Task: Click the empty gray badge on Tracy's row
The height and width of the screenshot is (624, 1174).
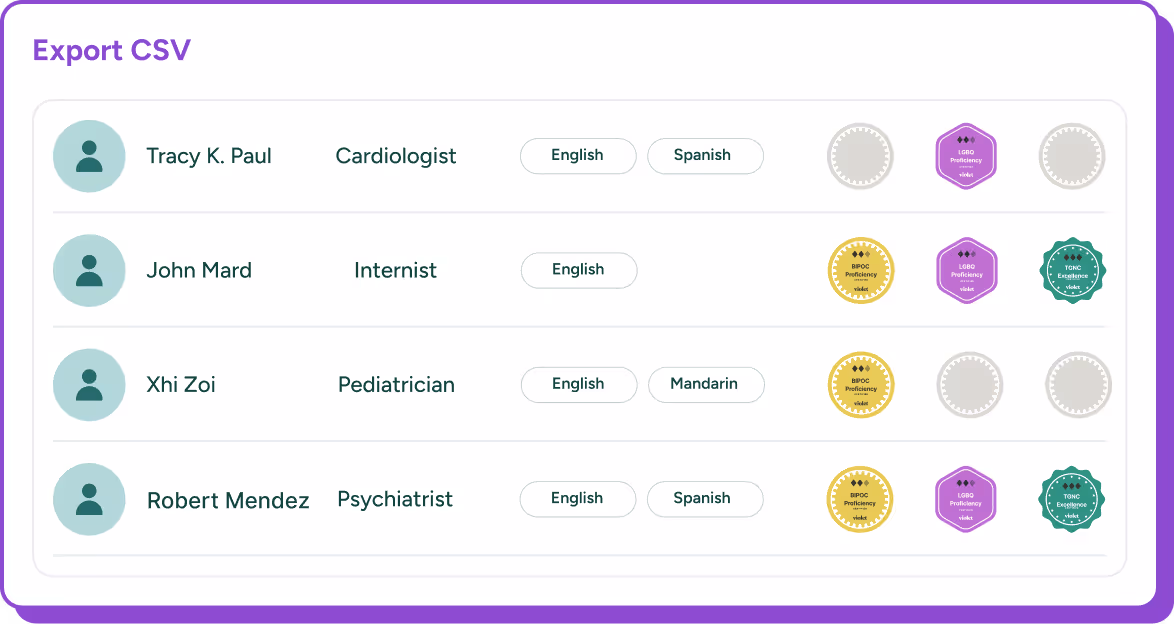Action: click(x=861, y=156)
